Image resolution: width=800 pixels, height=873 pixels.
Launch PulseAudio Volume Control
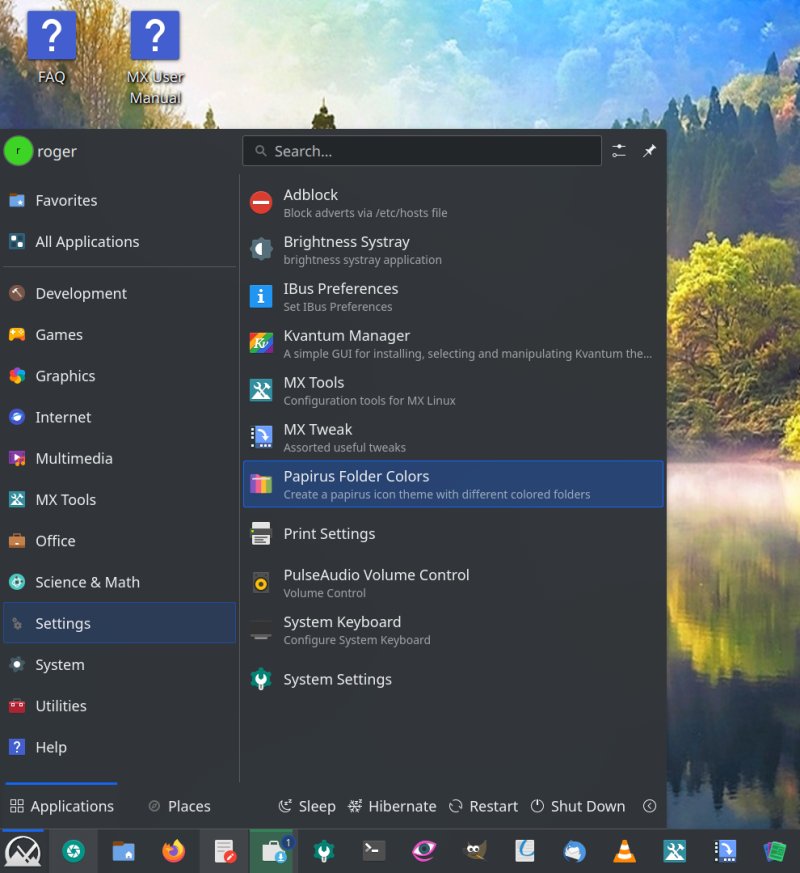click(375, 582)
